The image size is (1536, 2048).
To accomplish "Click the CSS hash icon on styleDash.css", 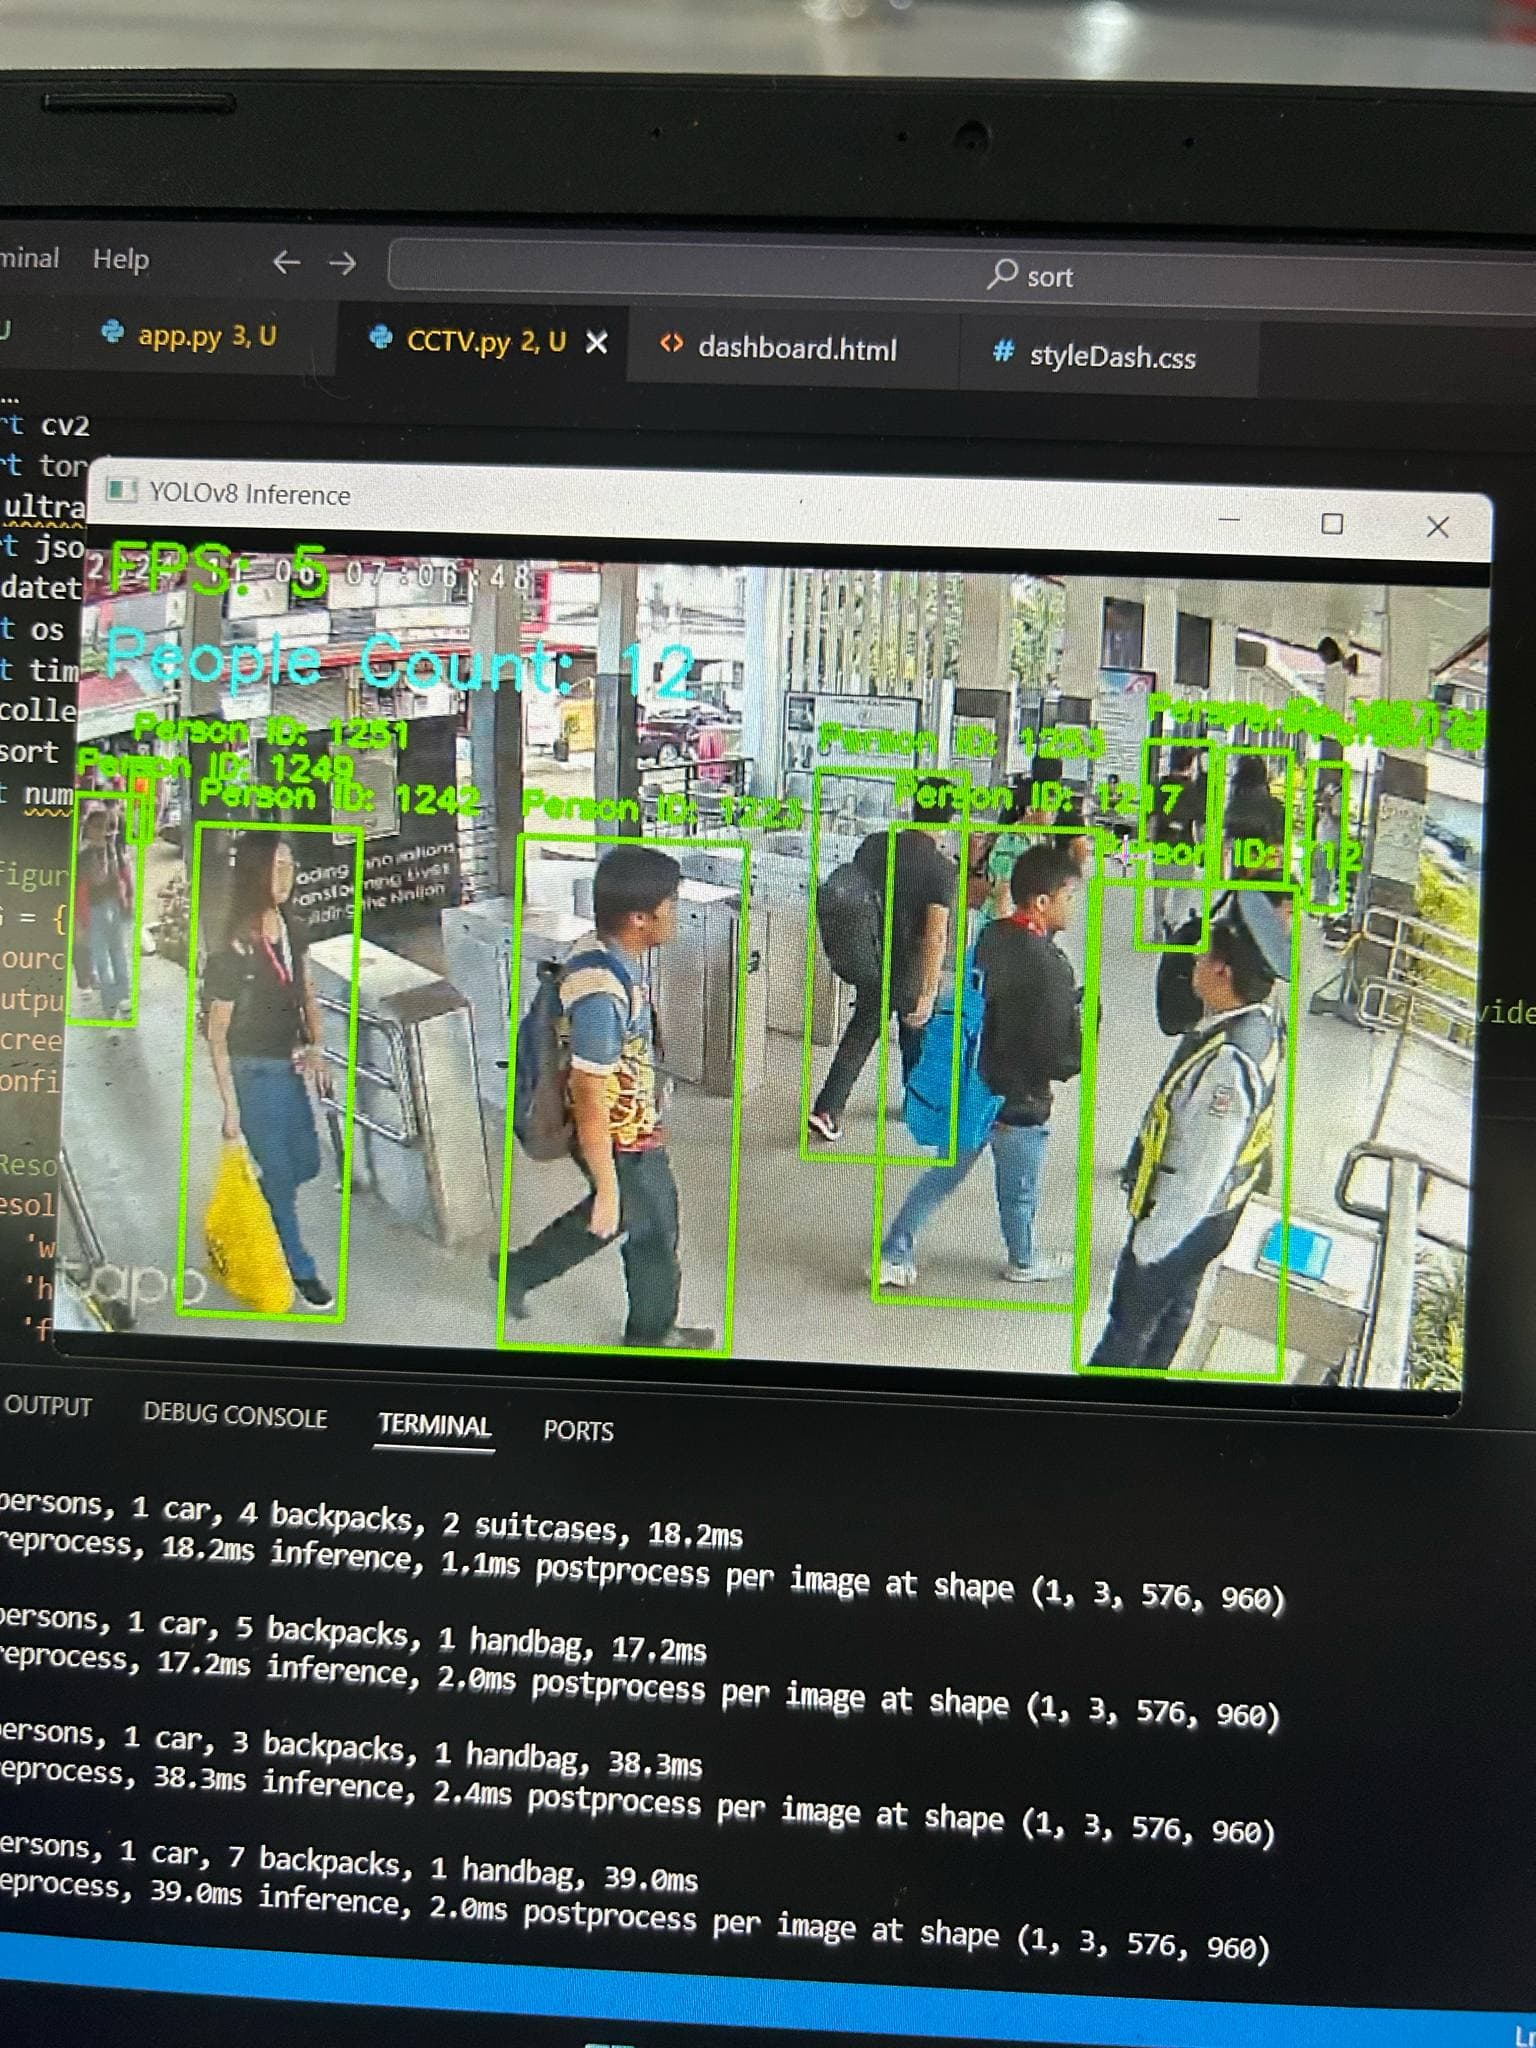I will coord(1002,352).
